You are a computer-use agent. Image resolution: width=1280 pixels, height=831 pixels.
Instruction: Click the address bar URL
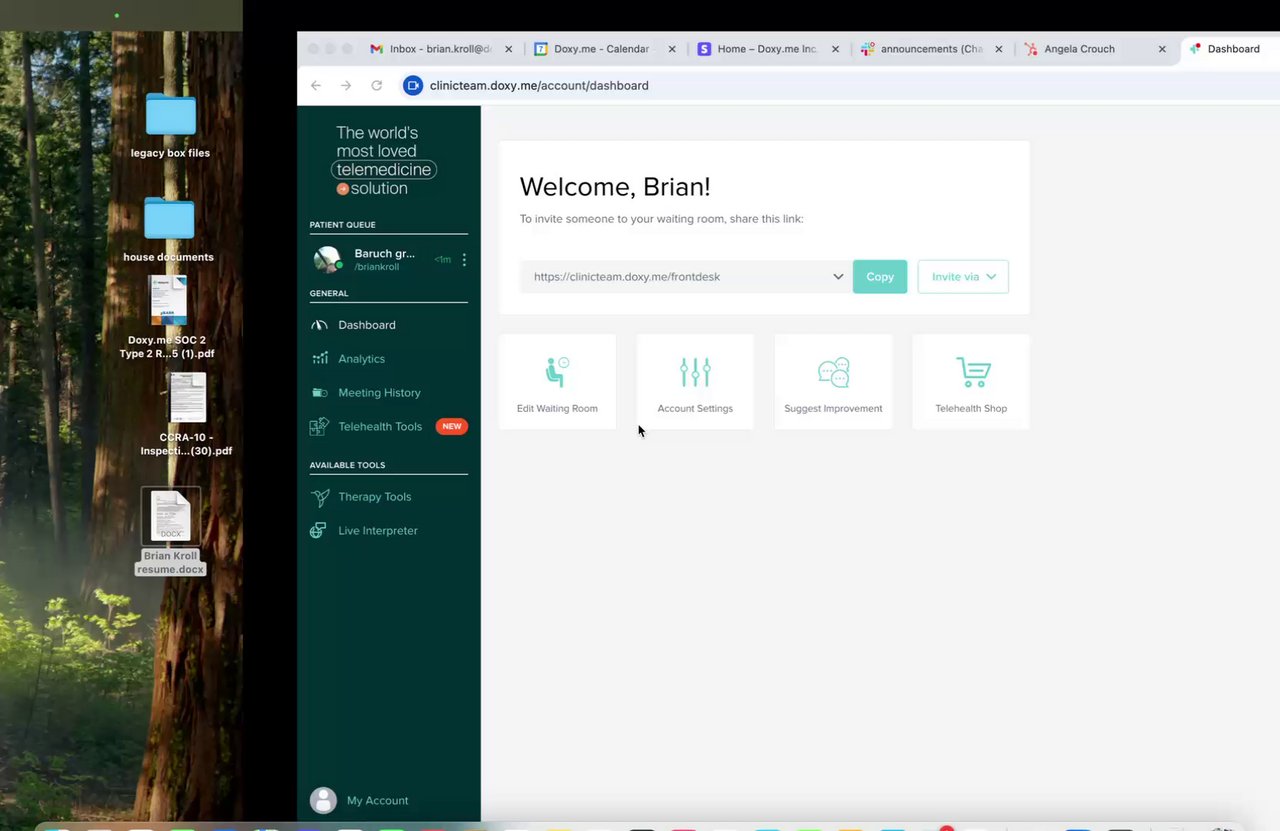pos(539,86)
